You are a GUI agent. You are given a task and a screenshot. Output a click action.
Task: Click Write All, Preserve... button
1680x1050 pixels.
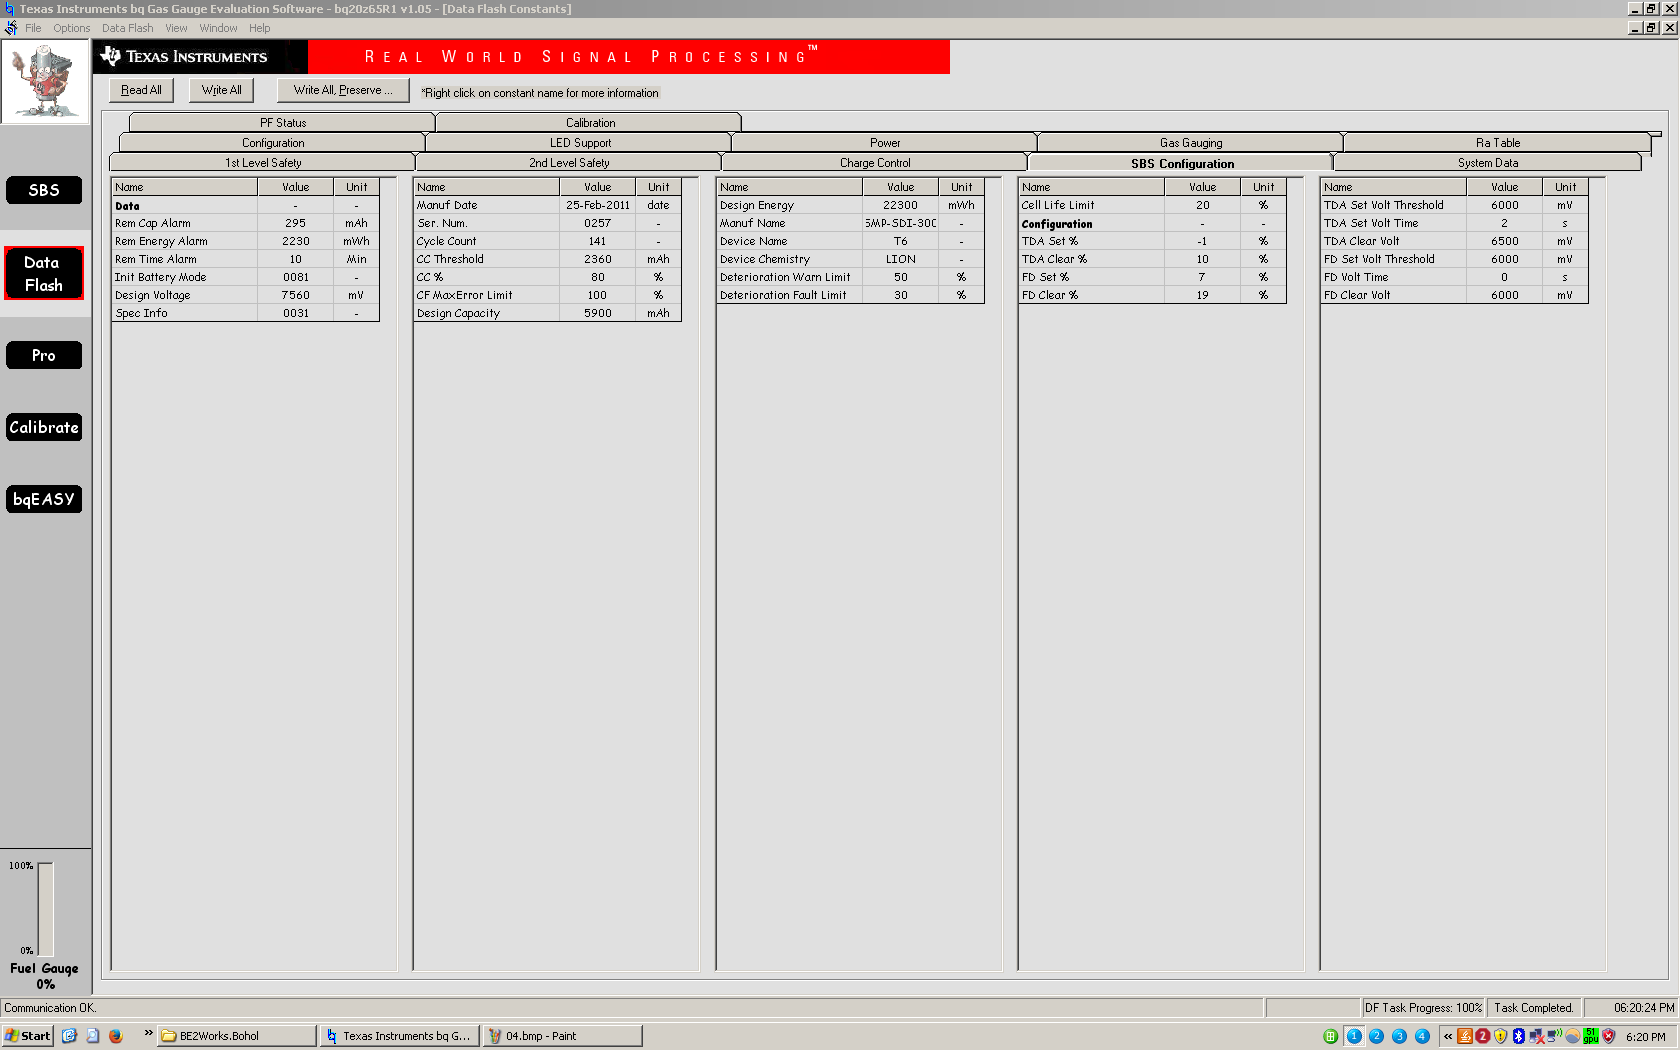[343, 90]
